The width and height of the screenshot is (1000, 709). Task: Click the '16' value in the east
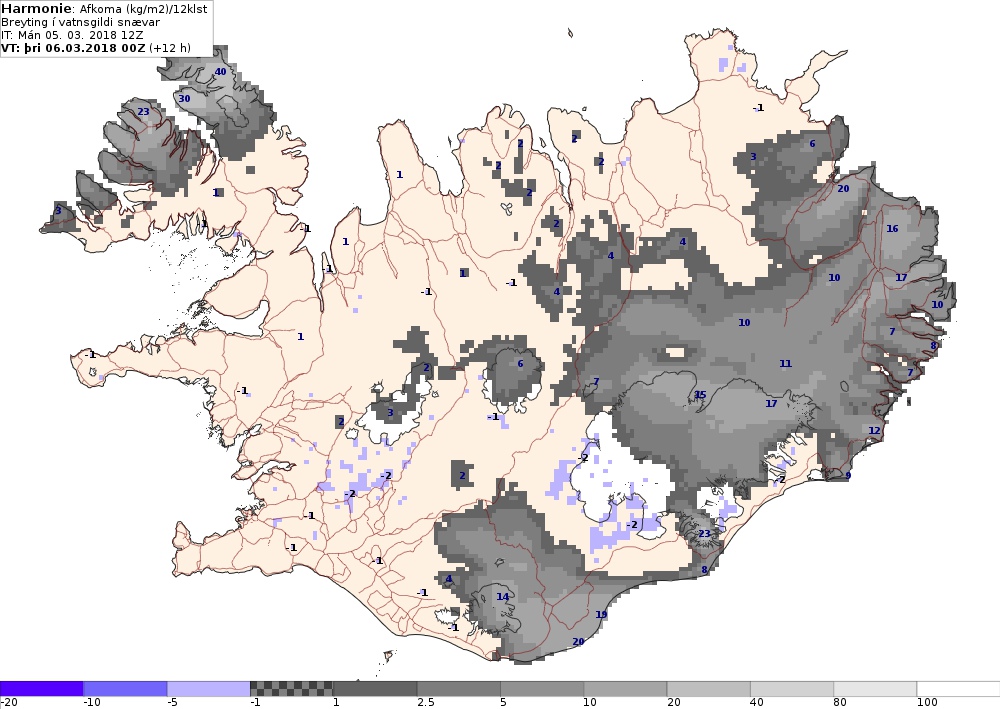(x=892, y=228)
